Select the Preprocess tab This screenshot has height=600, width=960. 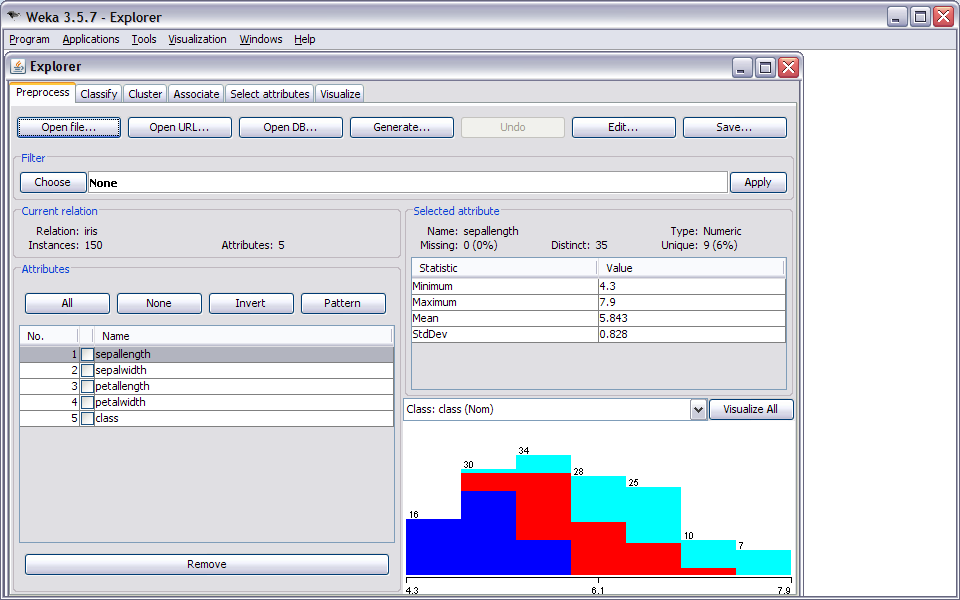pos(43,92)
